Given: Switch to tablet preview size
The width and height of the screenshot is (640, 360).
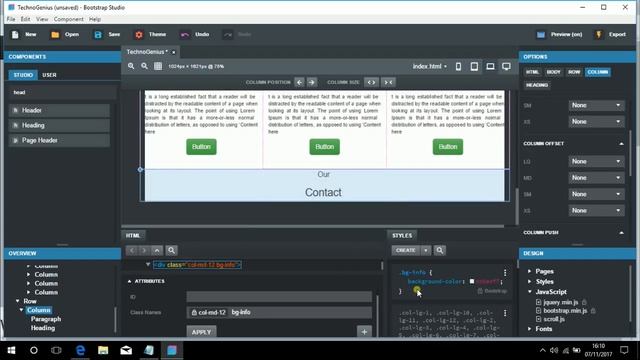Looking at the screenshot, I should [x=474, y=67].
